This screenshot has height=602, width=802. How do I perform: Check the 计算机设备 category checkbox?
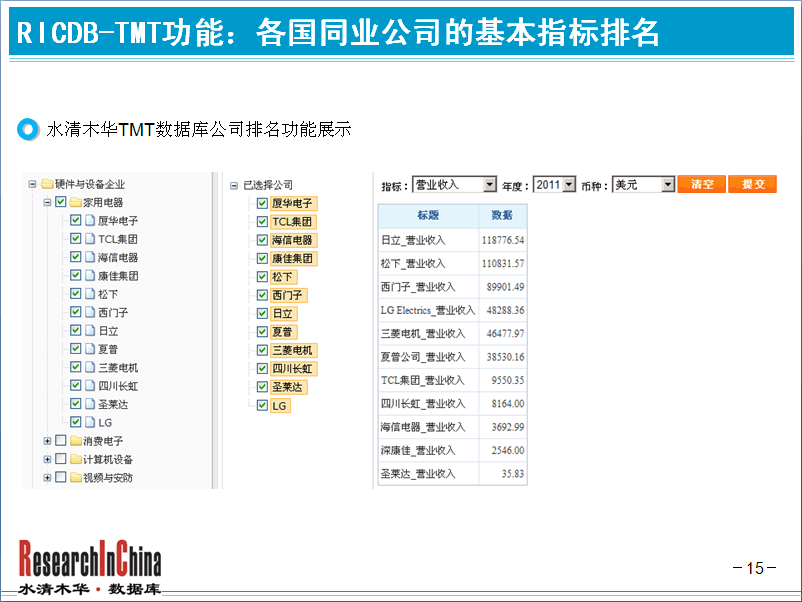pyautogui.click(x=60, y=459)
